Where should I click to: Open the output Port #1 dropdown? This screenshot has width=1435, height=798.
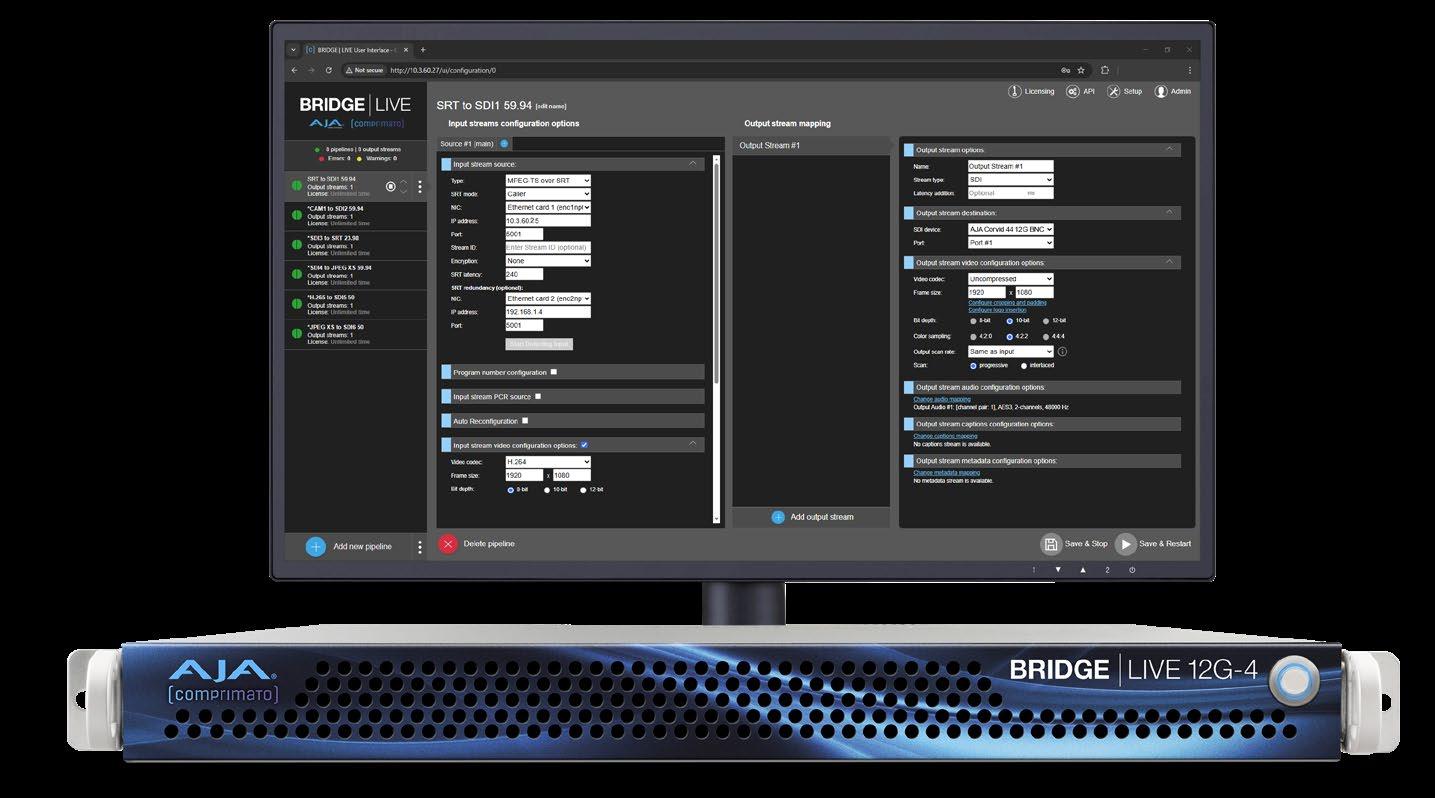[x=1010, y=243]
